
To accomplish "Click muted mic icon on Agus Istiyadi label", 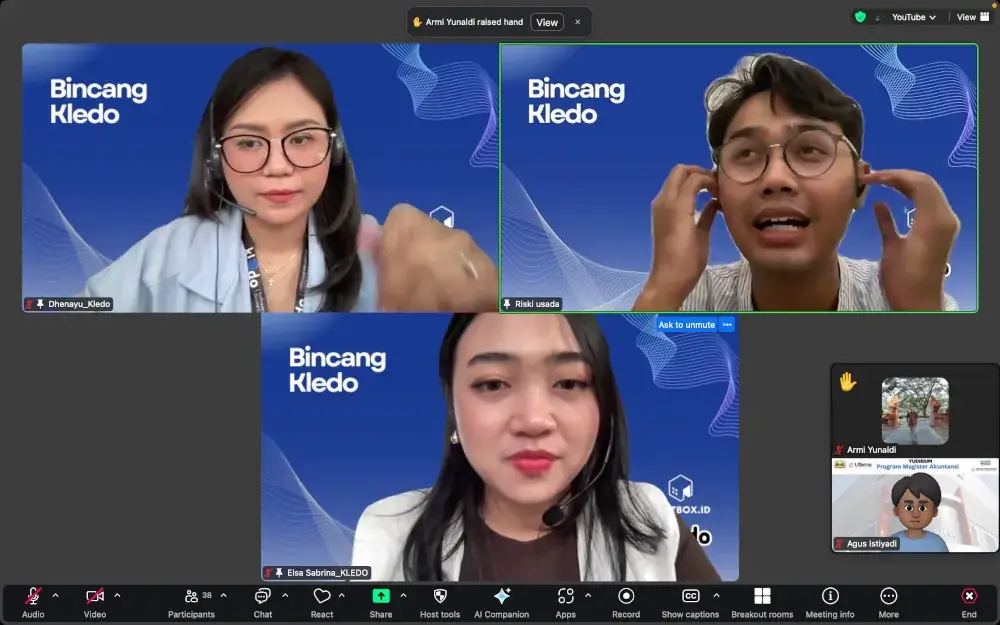I will [840, 544].
